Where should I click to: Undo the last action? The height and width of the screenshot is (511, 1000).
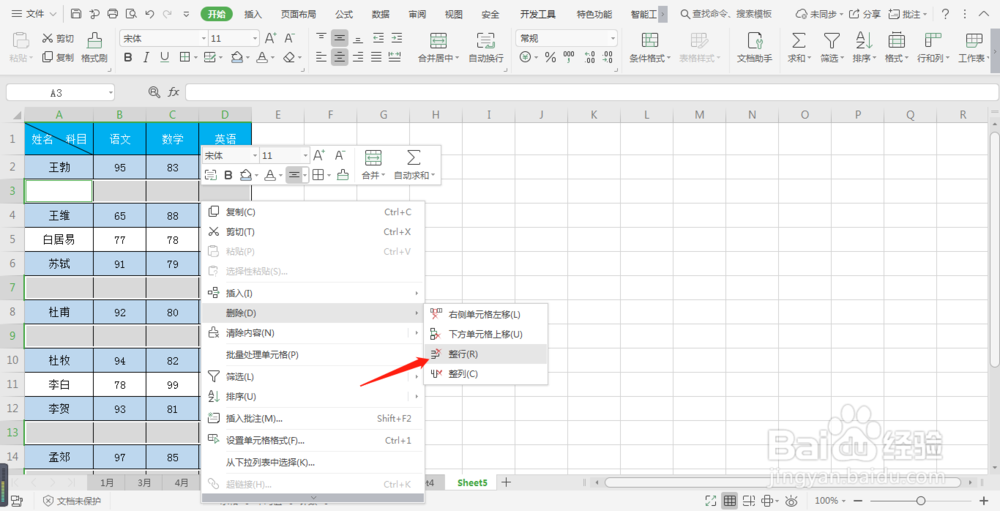click(150, 13)
